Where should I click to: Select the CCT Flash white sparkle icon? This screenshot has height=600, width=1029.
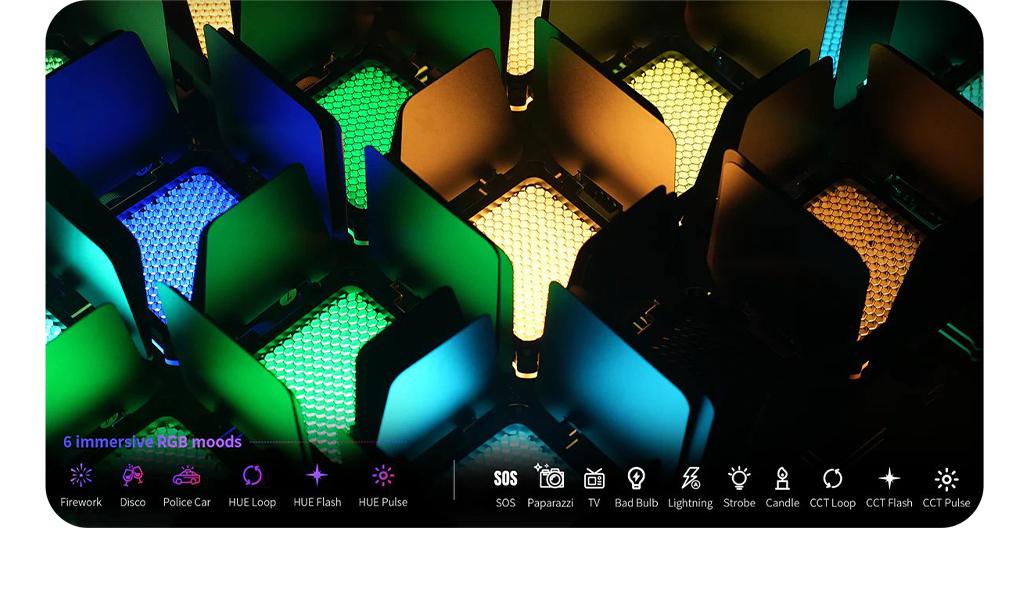pyautogui.click(x=889, y=478)
